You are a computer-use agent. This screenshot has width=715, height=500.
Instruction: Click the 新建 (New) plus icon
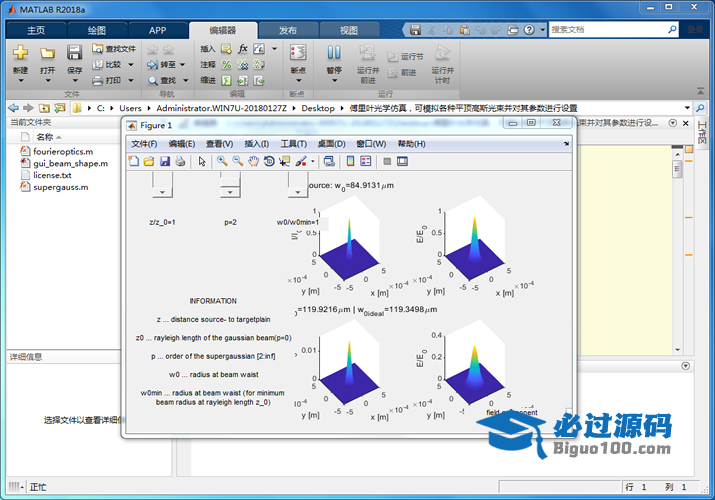(20, 52)
